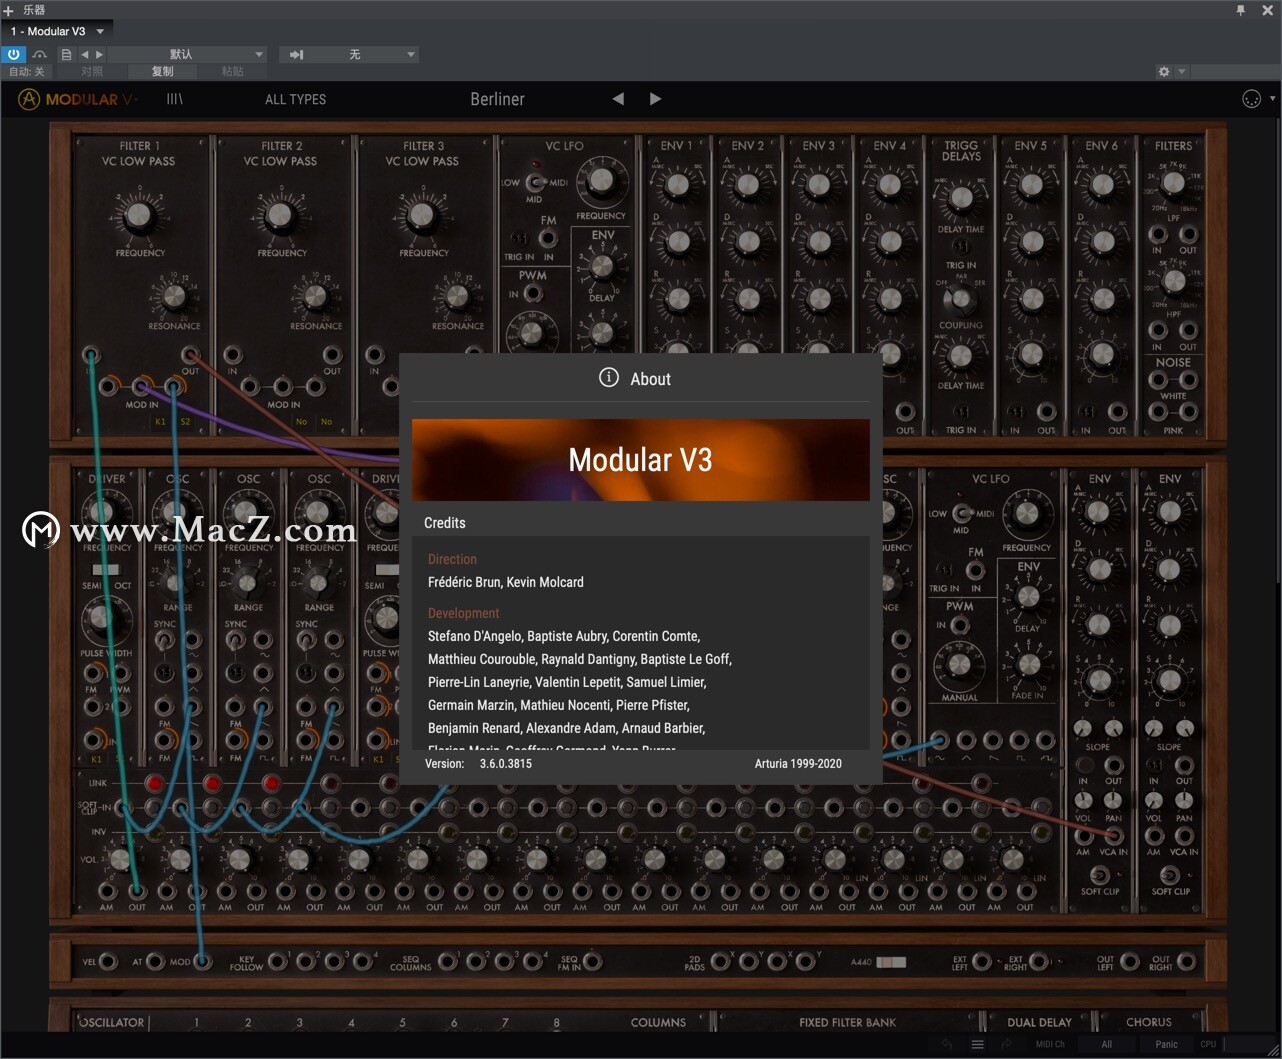
Task: Go to next preset arrow
Action: tap(655, 99)
